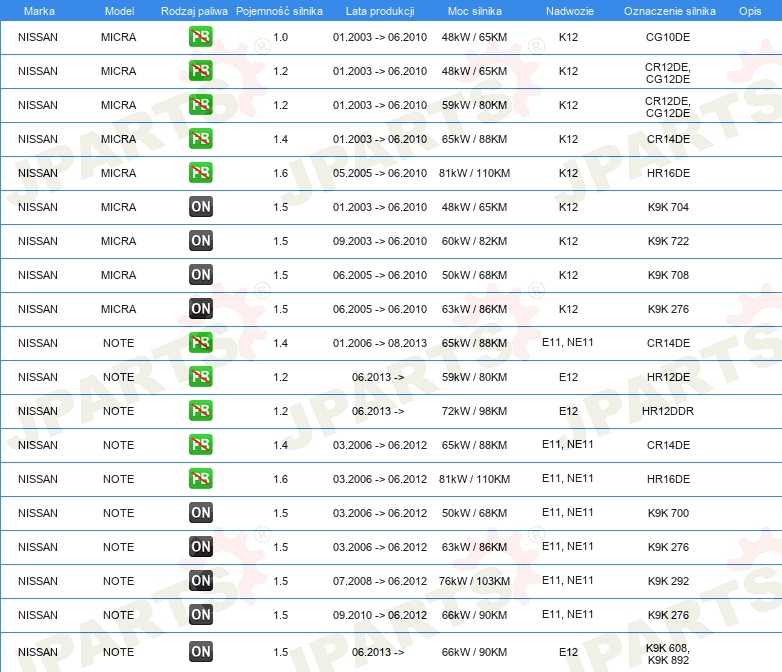Click engine capacity 1.0 cell
Viewport: 782px width, 672px height.
(280, 37)
